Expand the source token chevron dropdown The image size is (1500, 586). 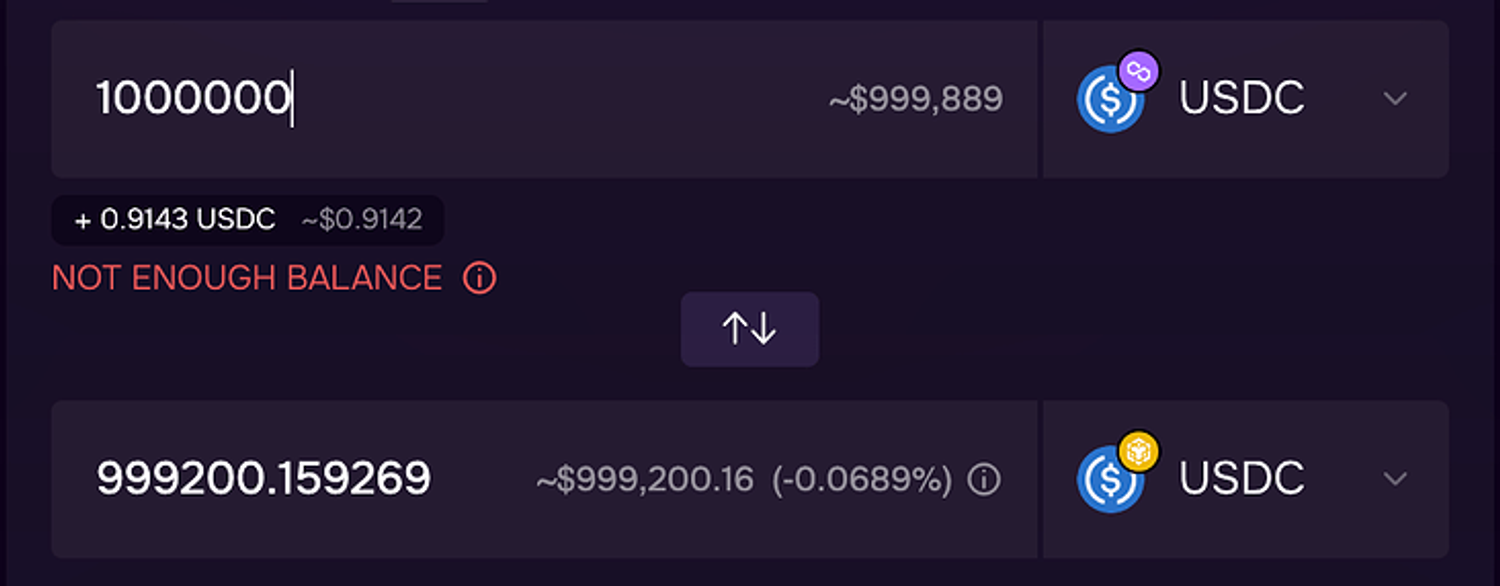(1395, 98)
